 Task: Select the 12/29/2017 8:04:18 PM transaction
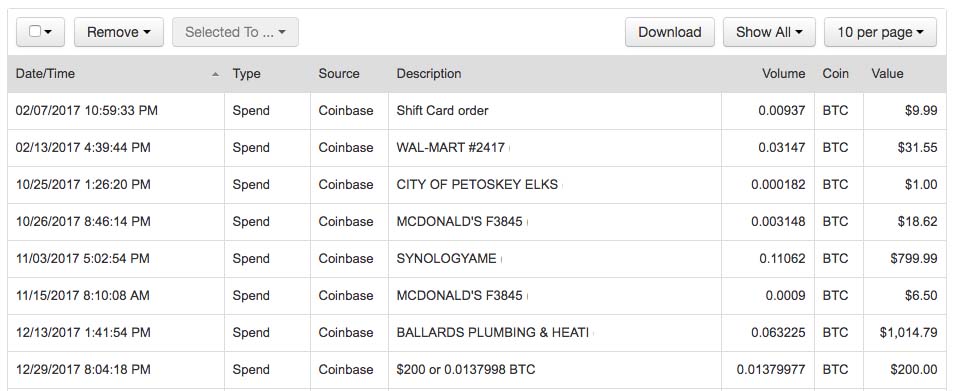point(477,370)
